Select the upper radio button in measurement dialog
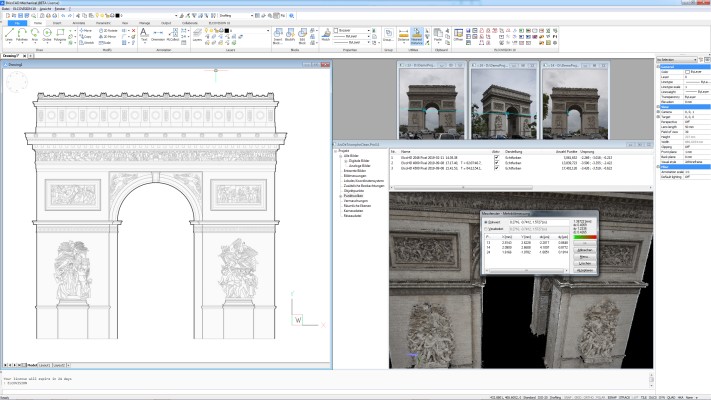 point(486,222)
